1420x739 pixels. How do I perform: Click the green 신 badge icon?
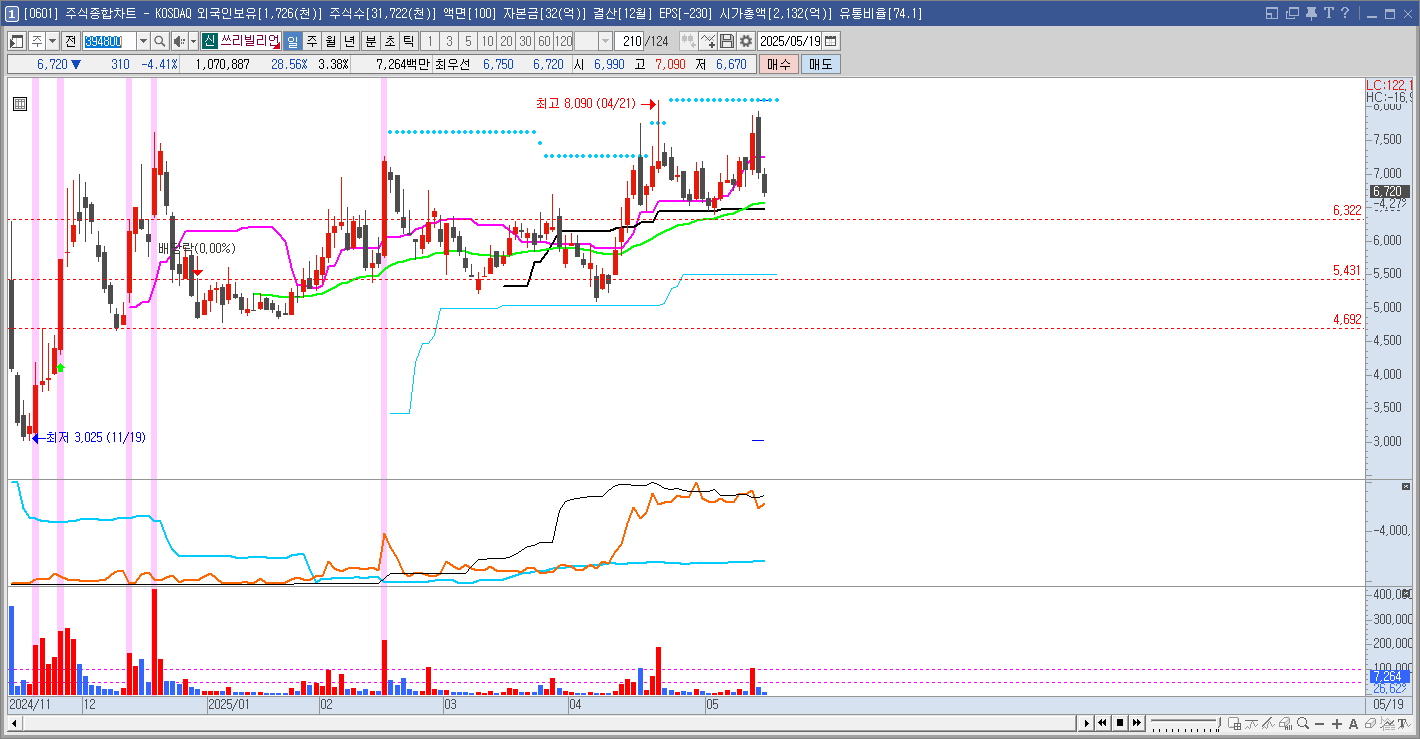tap(209, 41)
